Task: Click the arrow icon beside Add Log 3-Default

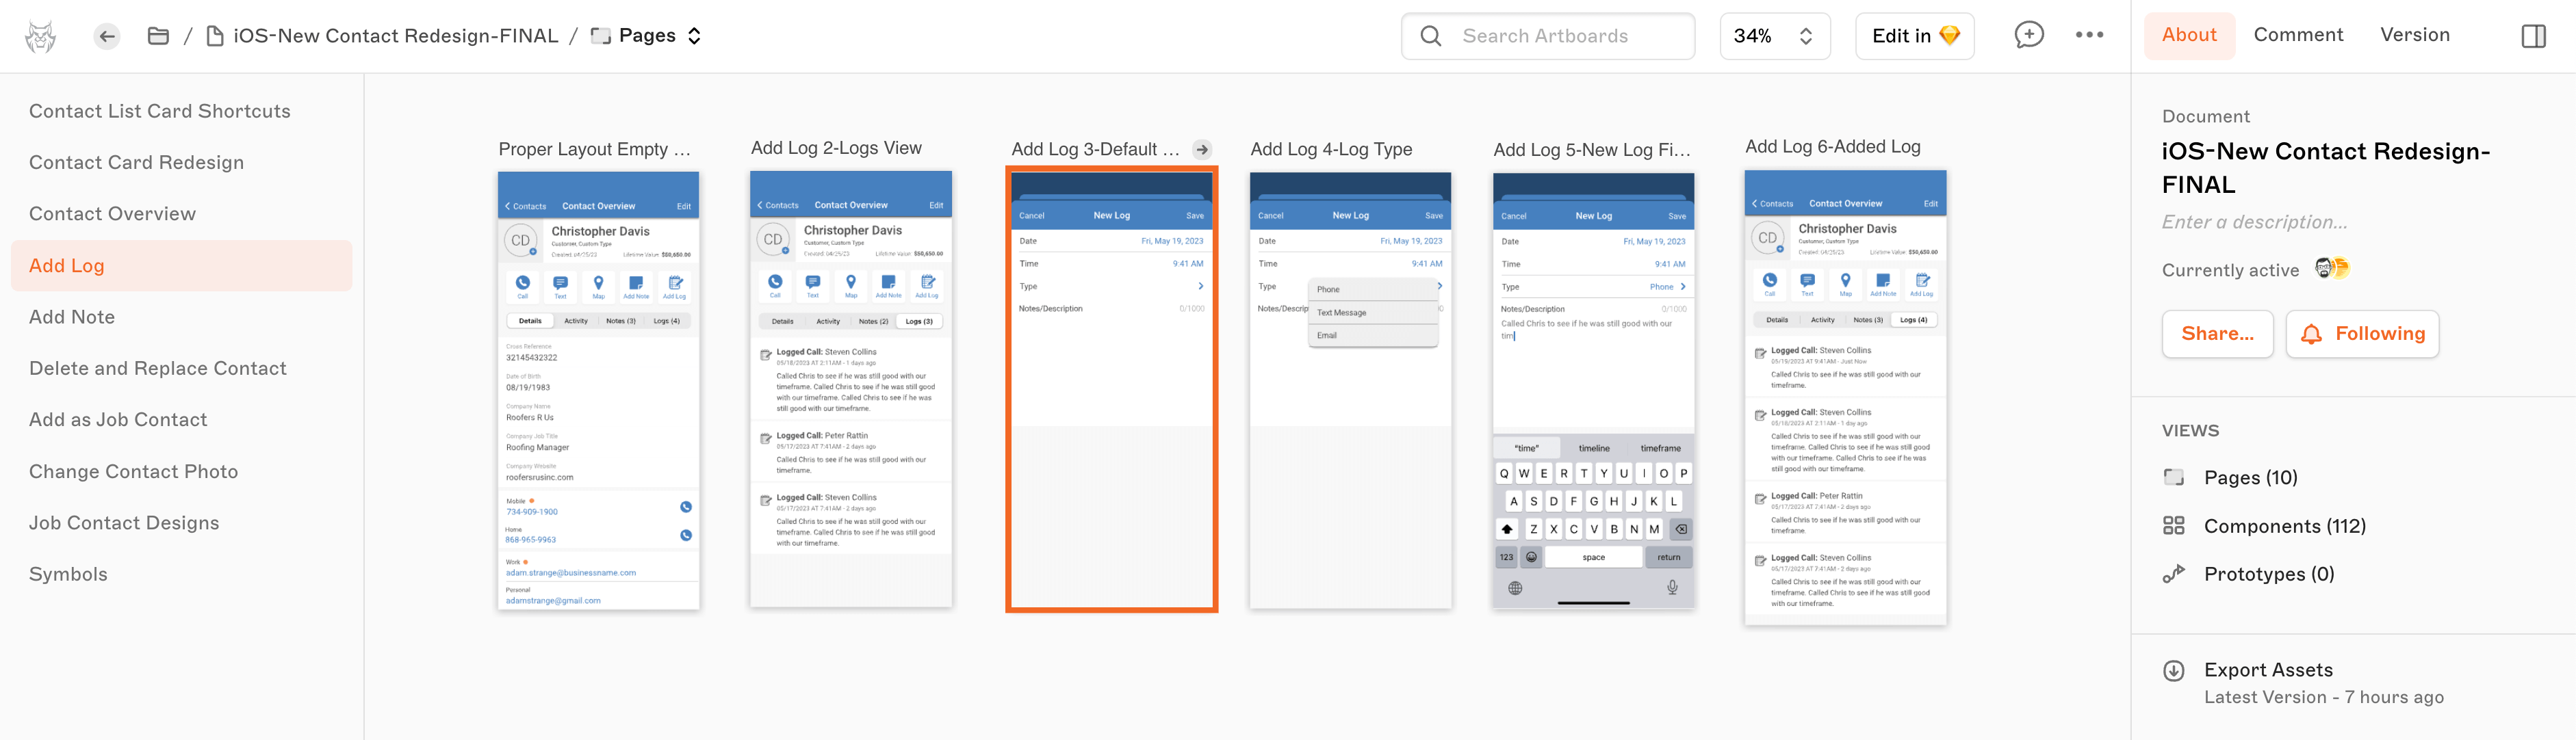Action: (x=1202, y=150)
